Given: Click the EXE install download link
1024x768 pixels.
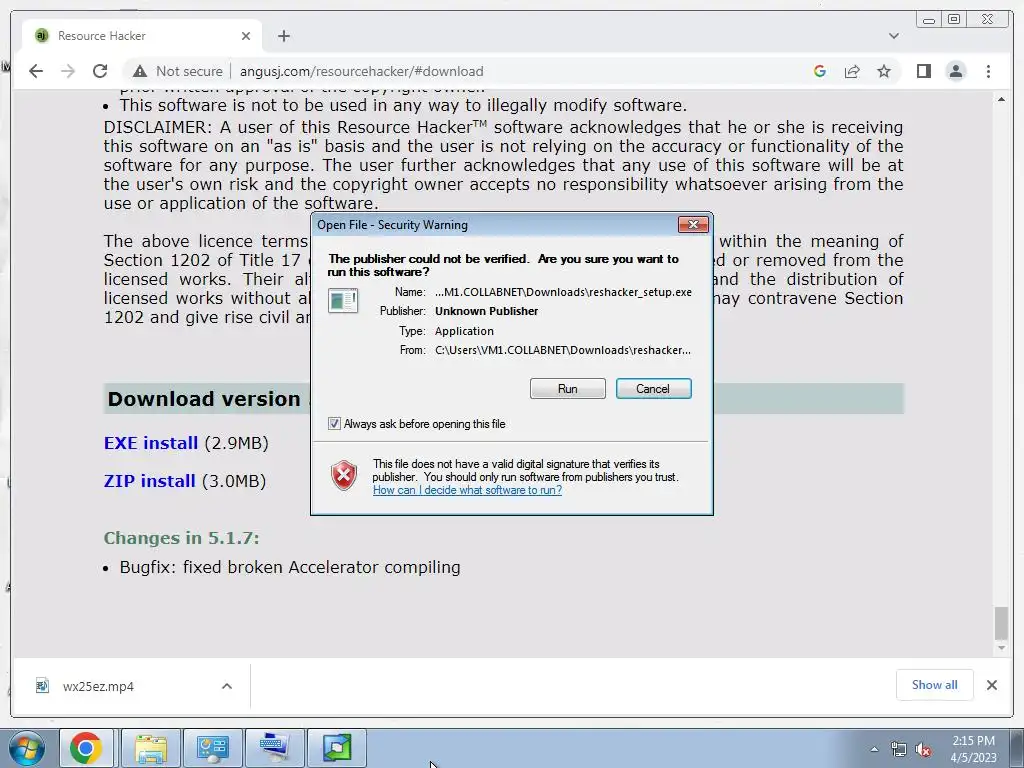Looking at the screenshot, I should [151, 443].
